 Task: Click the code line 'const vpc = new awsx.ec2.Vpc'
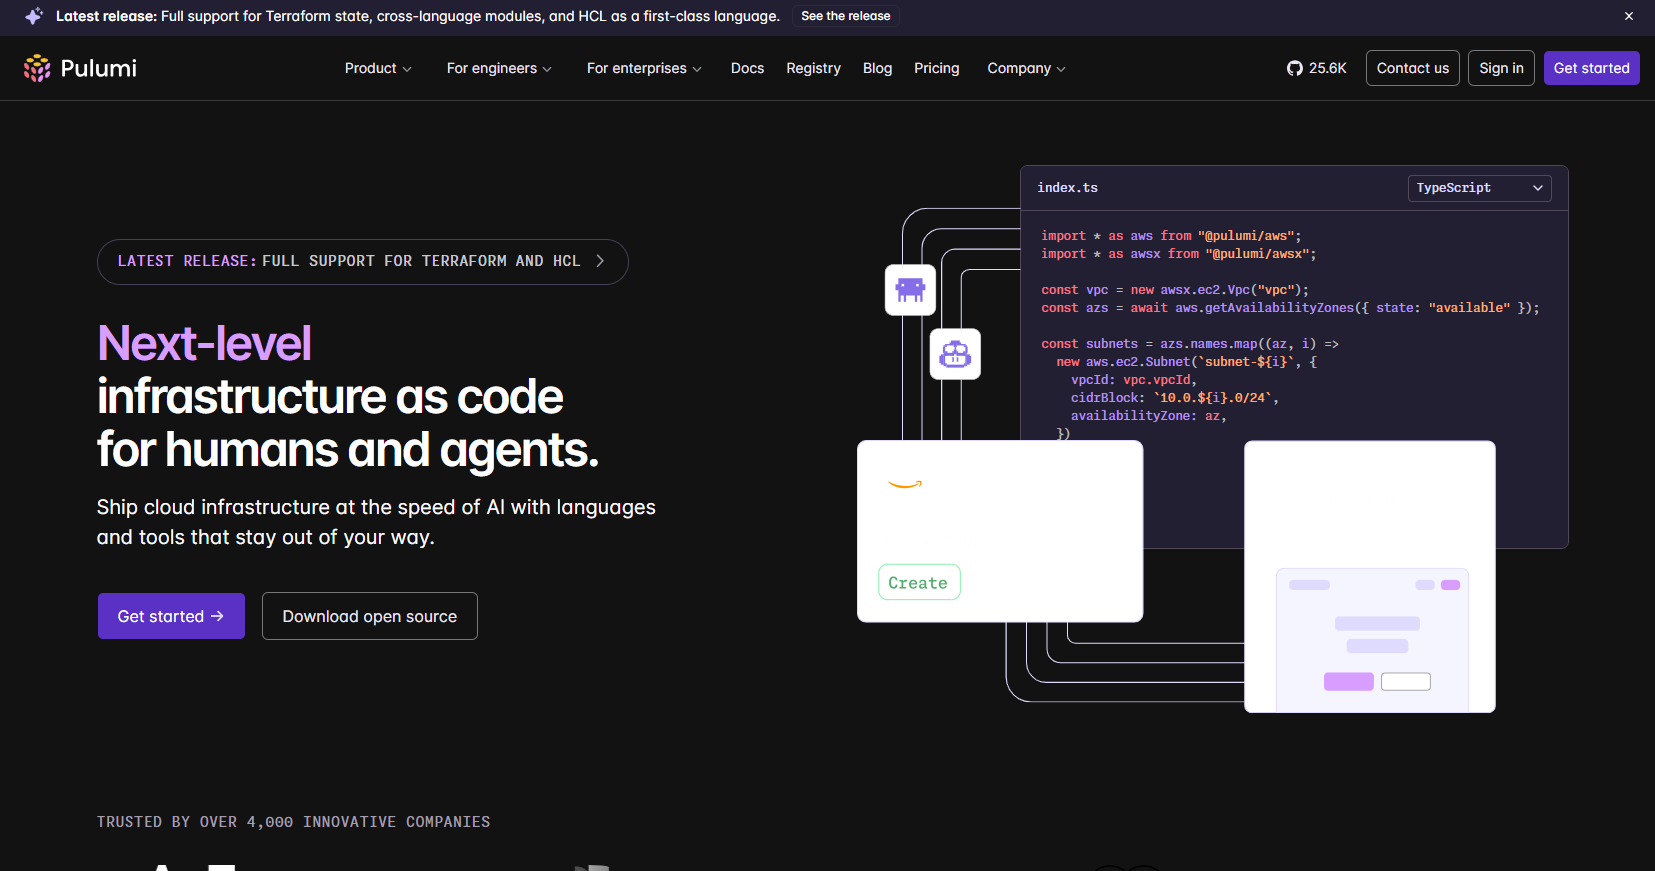coord(1174,290)
